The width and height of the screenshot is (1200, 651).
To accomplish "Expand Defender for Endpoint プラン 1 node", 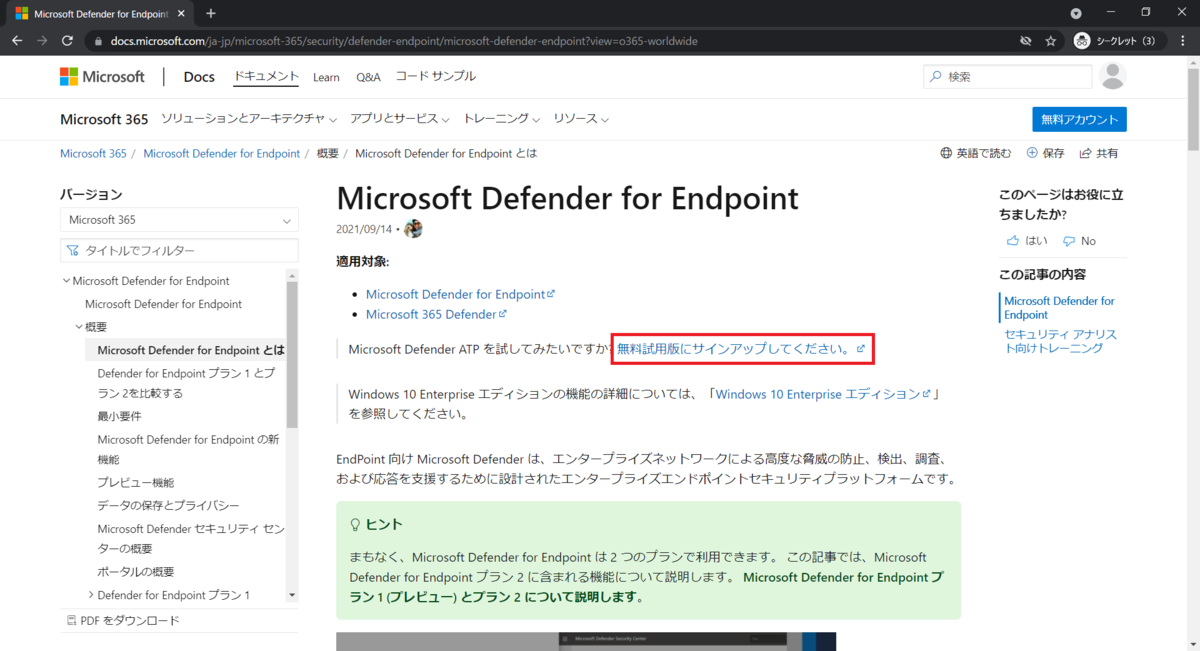I will (x=92, y=595).
